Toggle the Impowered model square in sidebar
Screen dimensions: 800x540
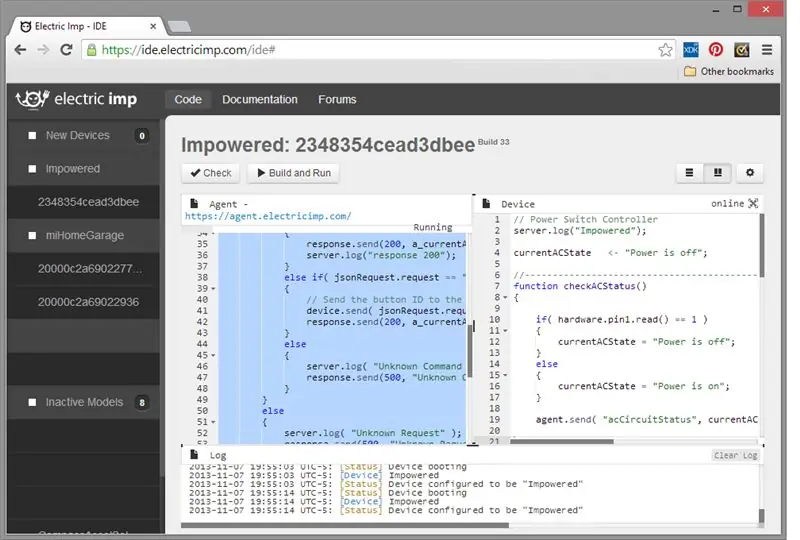point(32,169)
